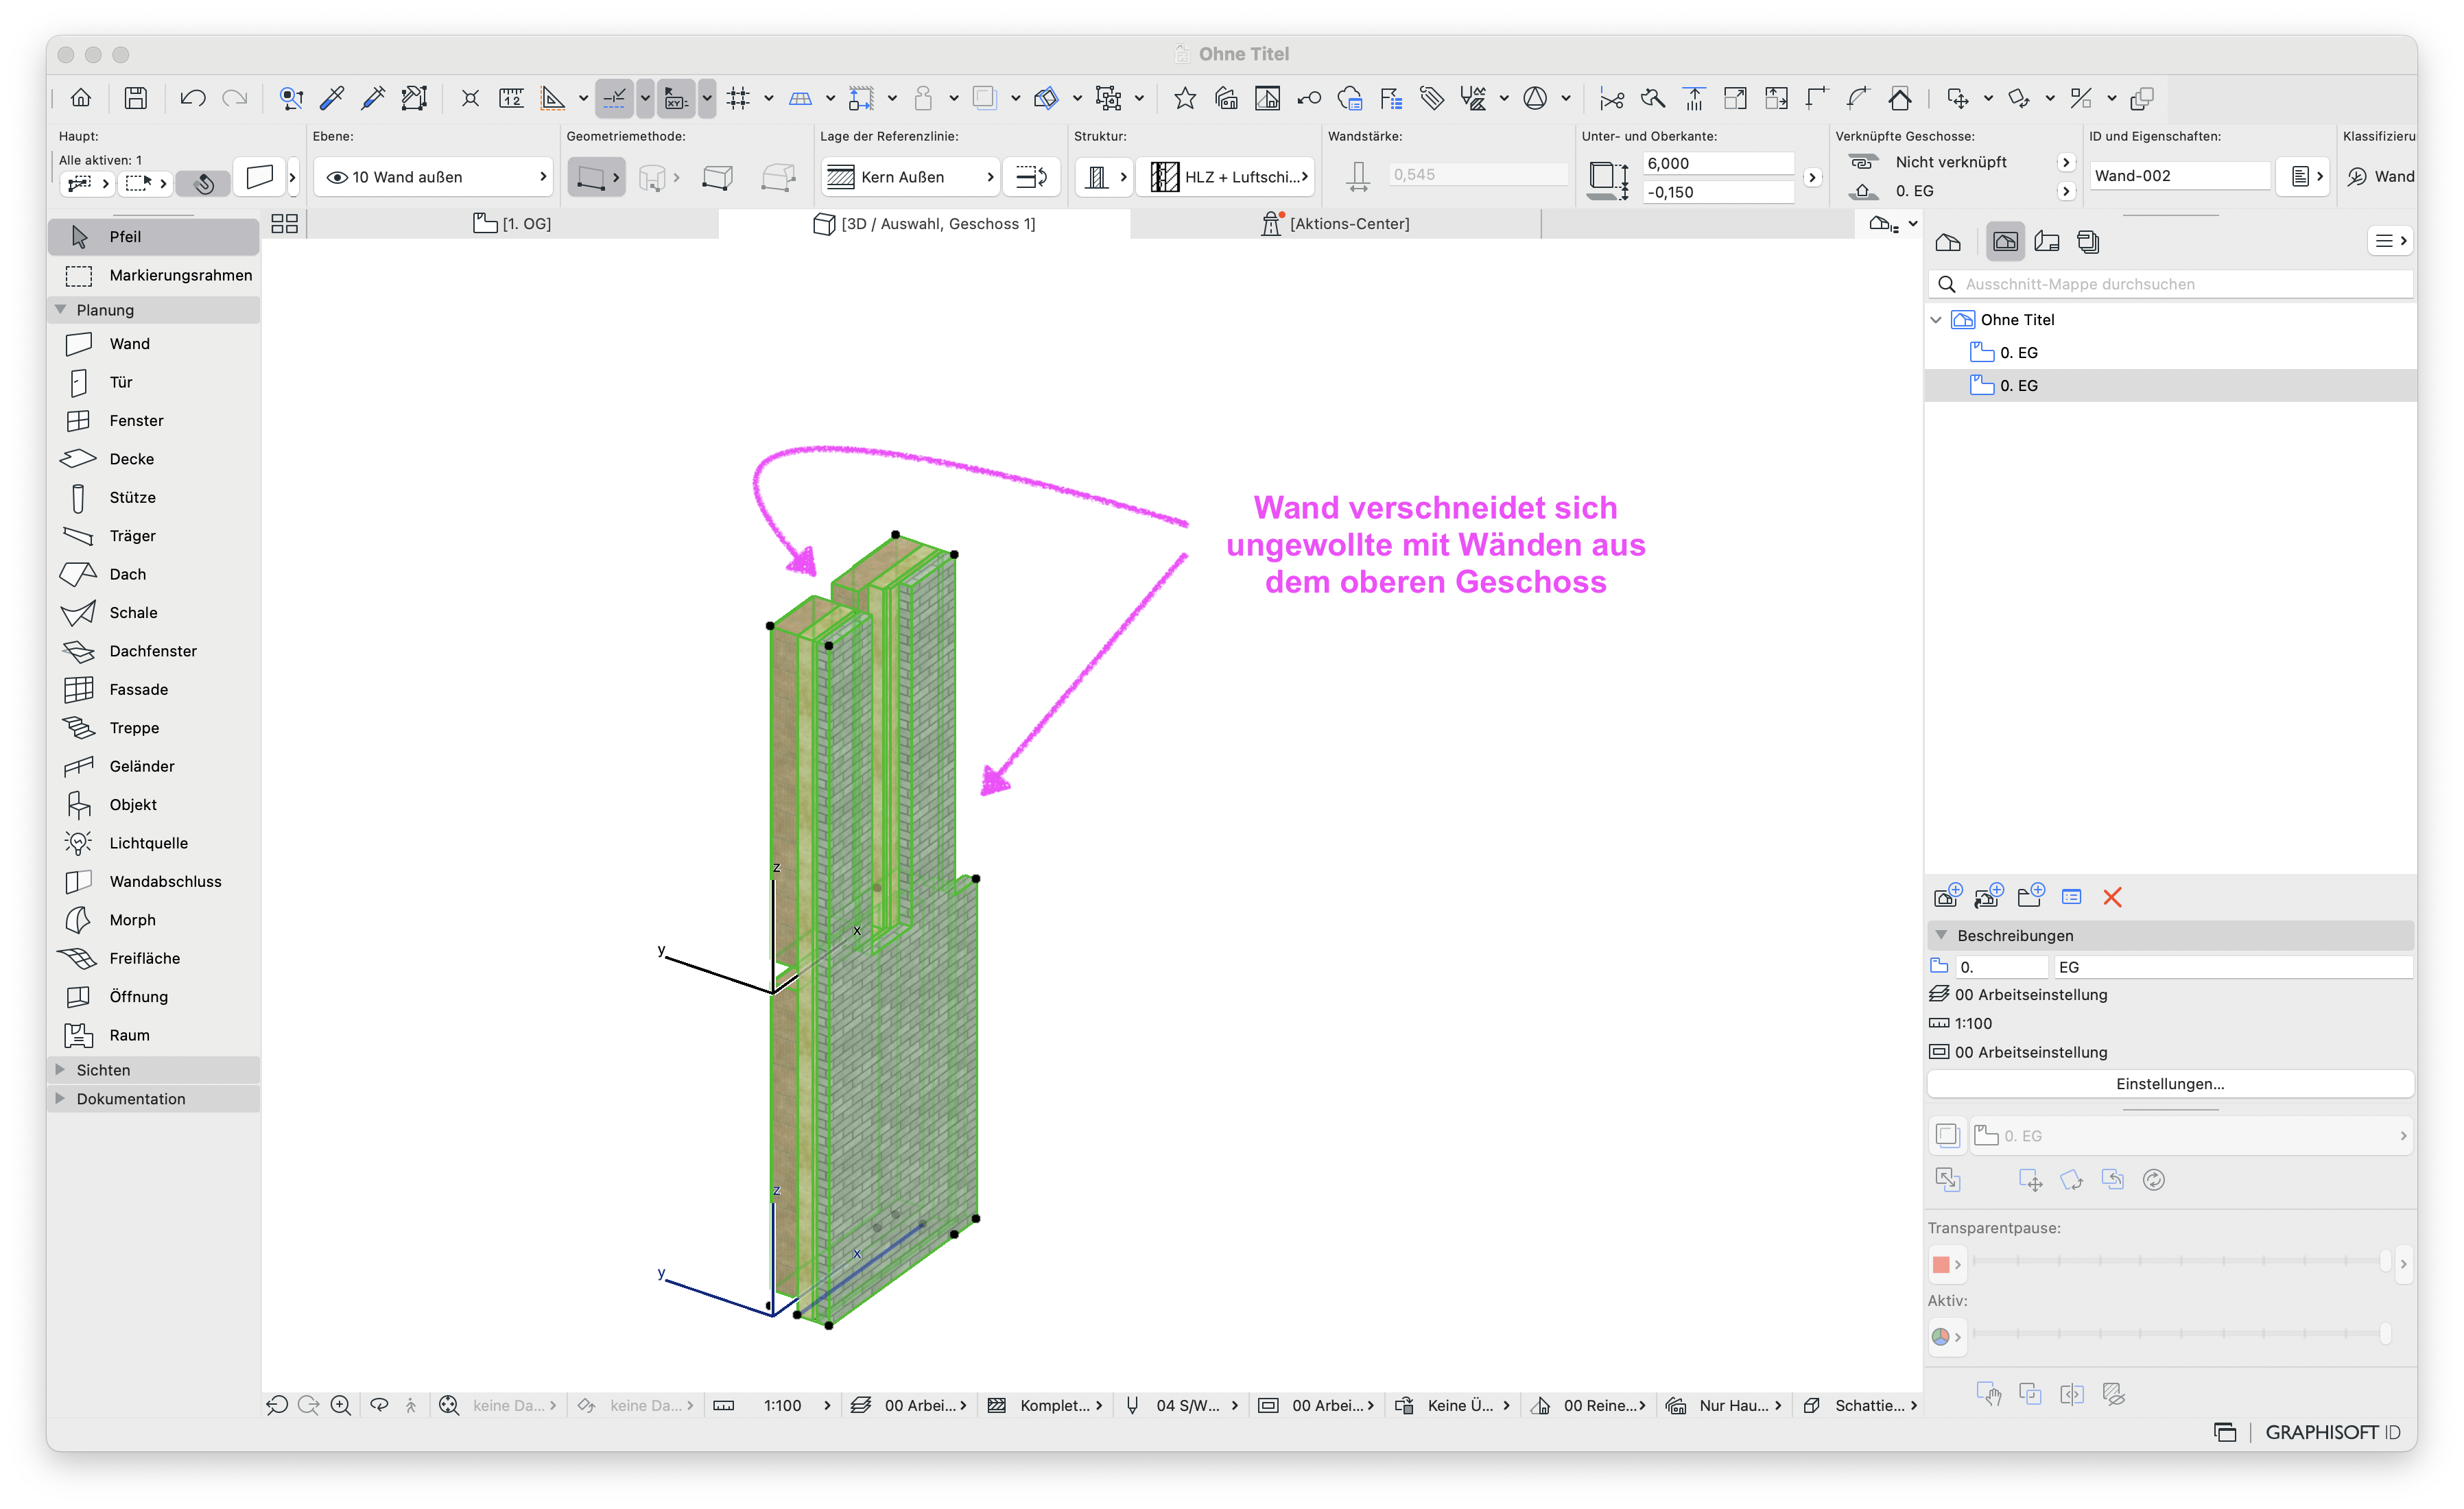Click the Einstellungen... button
This screenshot has width=2464, height=1509.
2170,1084
